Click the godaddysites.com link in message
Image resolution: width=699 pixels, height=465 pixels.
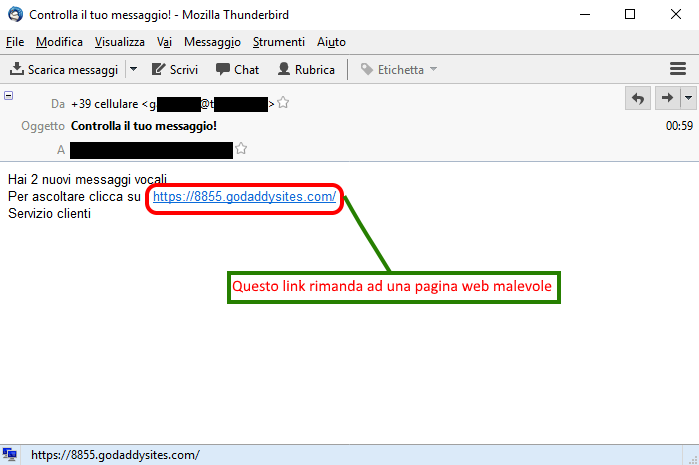point(244,197)
